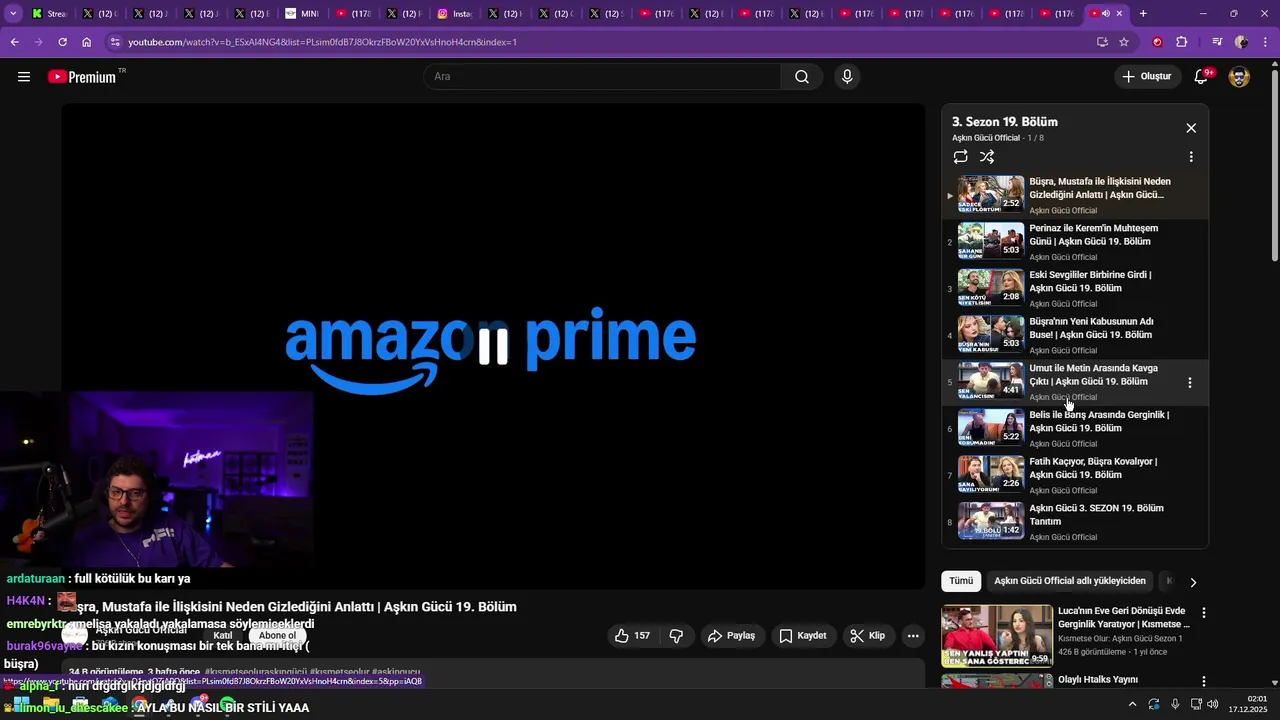Image resolution: width=1280 pixels, height=720 pixels.
Task: Open options for Olaylı Htalks Yayını
Action: 1204,682
